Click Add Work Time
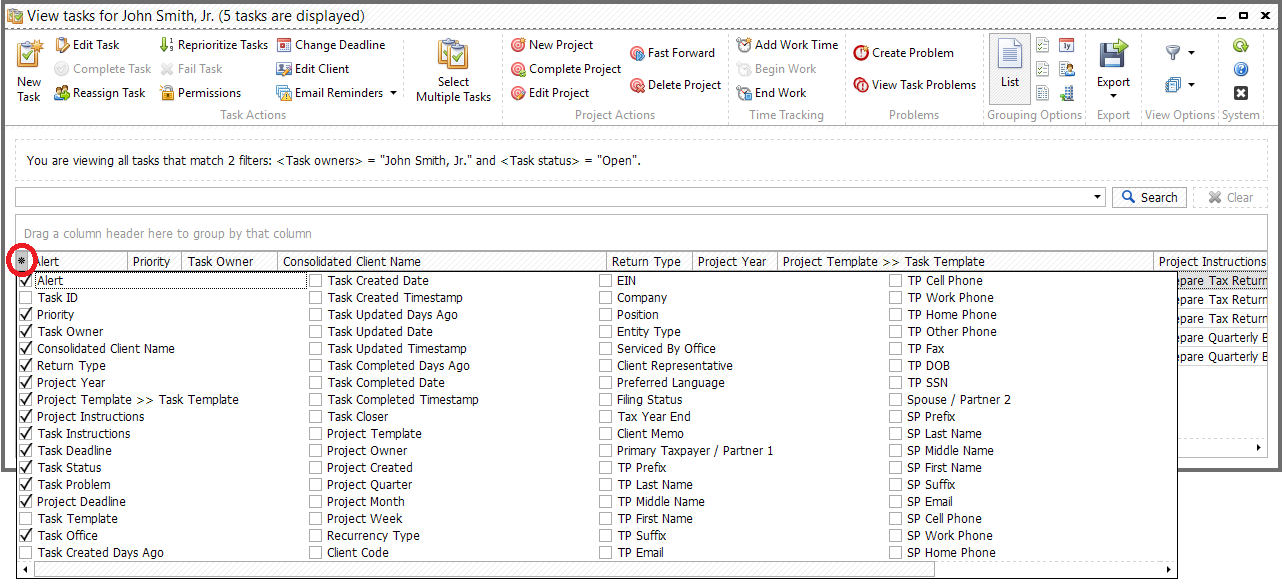The height and width of the screenshot is (581, 1282). tap(787, 45)
